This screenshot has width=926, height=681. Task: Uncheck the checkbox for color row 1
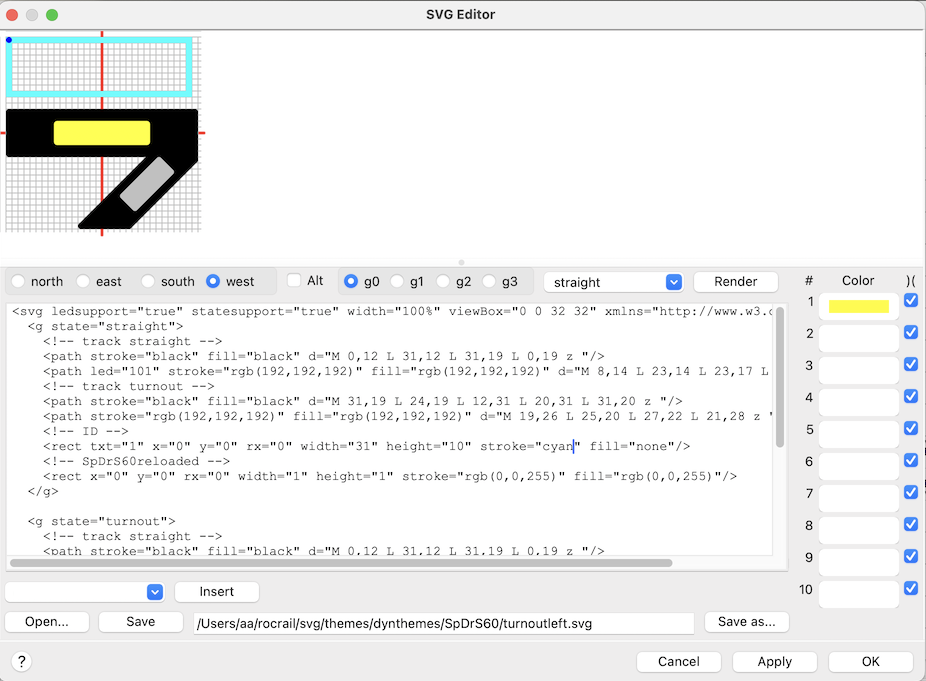pyautogui.click(x=910, y=301)
